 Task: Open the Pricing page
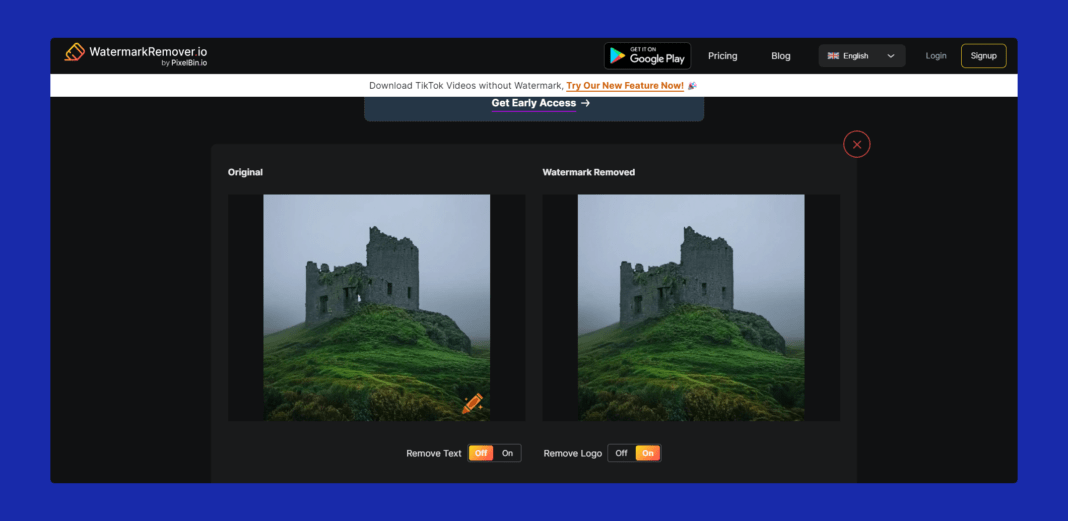722,56
